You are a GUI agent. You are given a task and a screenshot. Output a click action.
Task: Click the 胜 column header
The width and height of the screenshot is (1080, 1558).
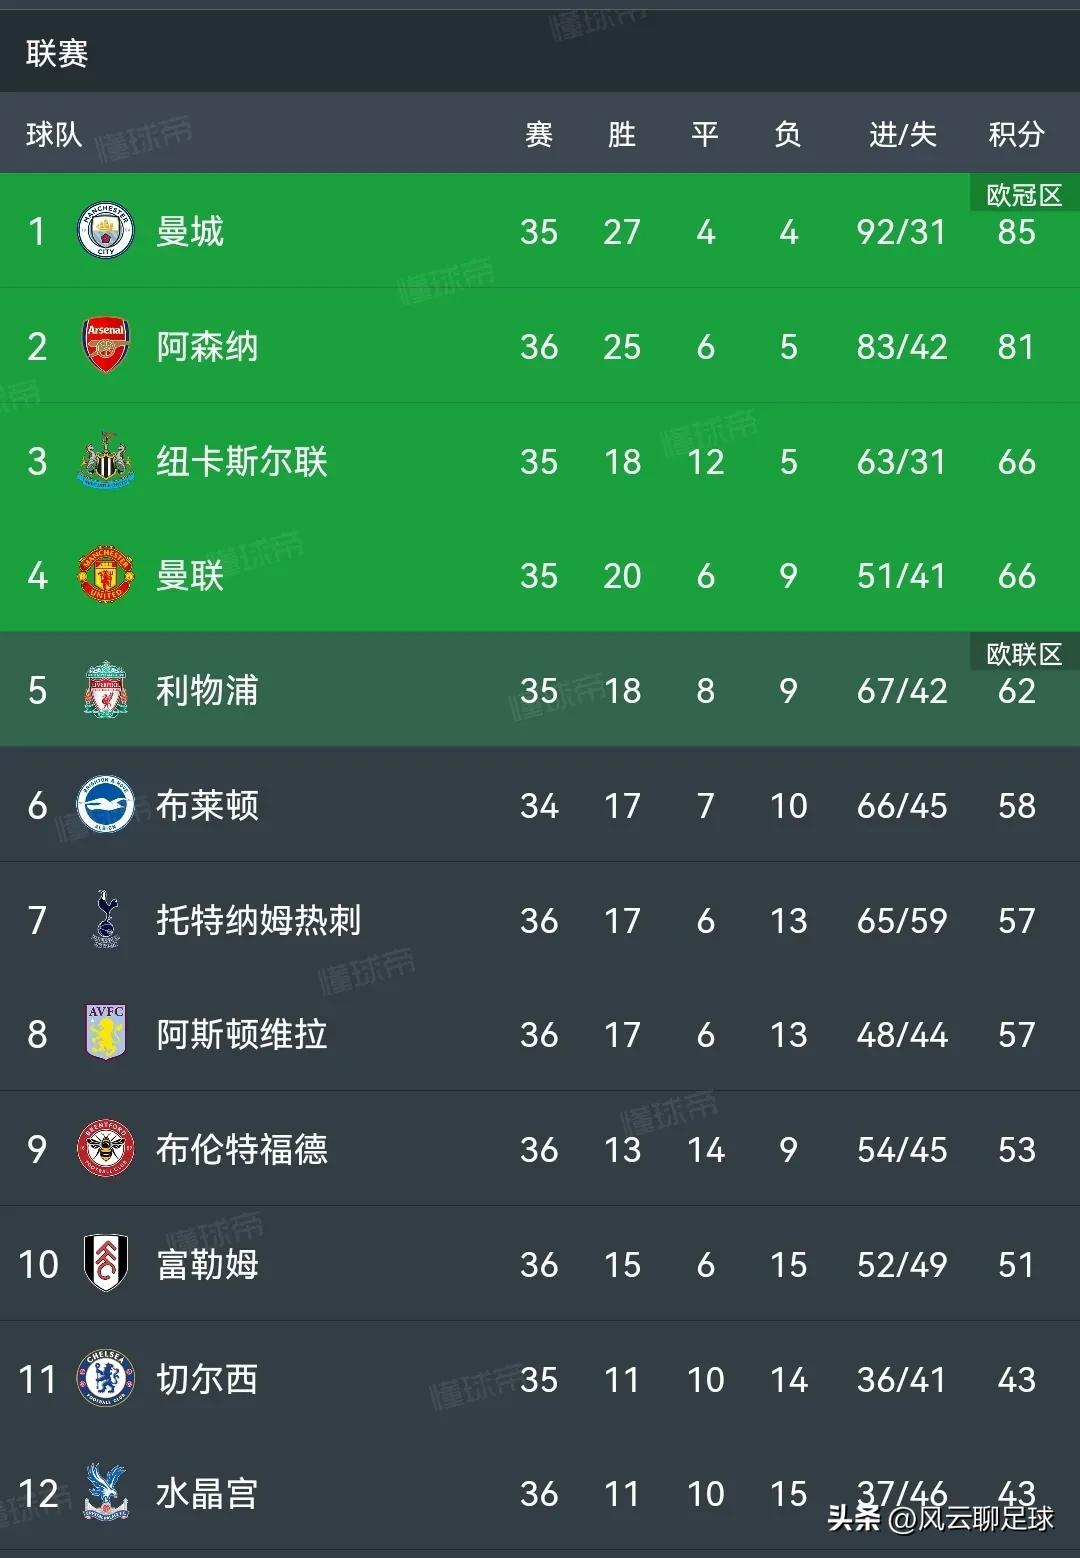click(622, 134)
